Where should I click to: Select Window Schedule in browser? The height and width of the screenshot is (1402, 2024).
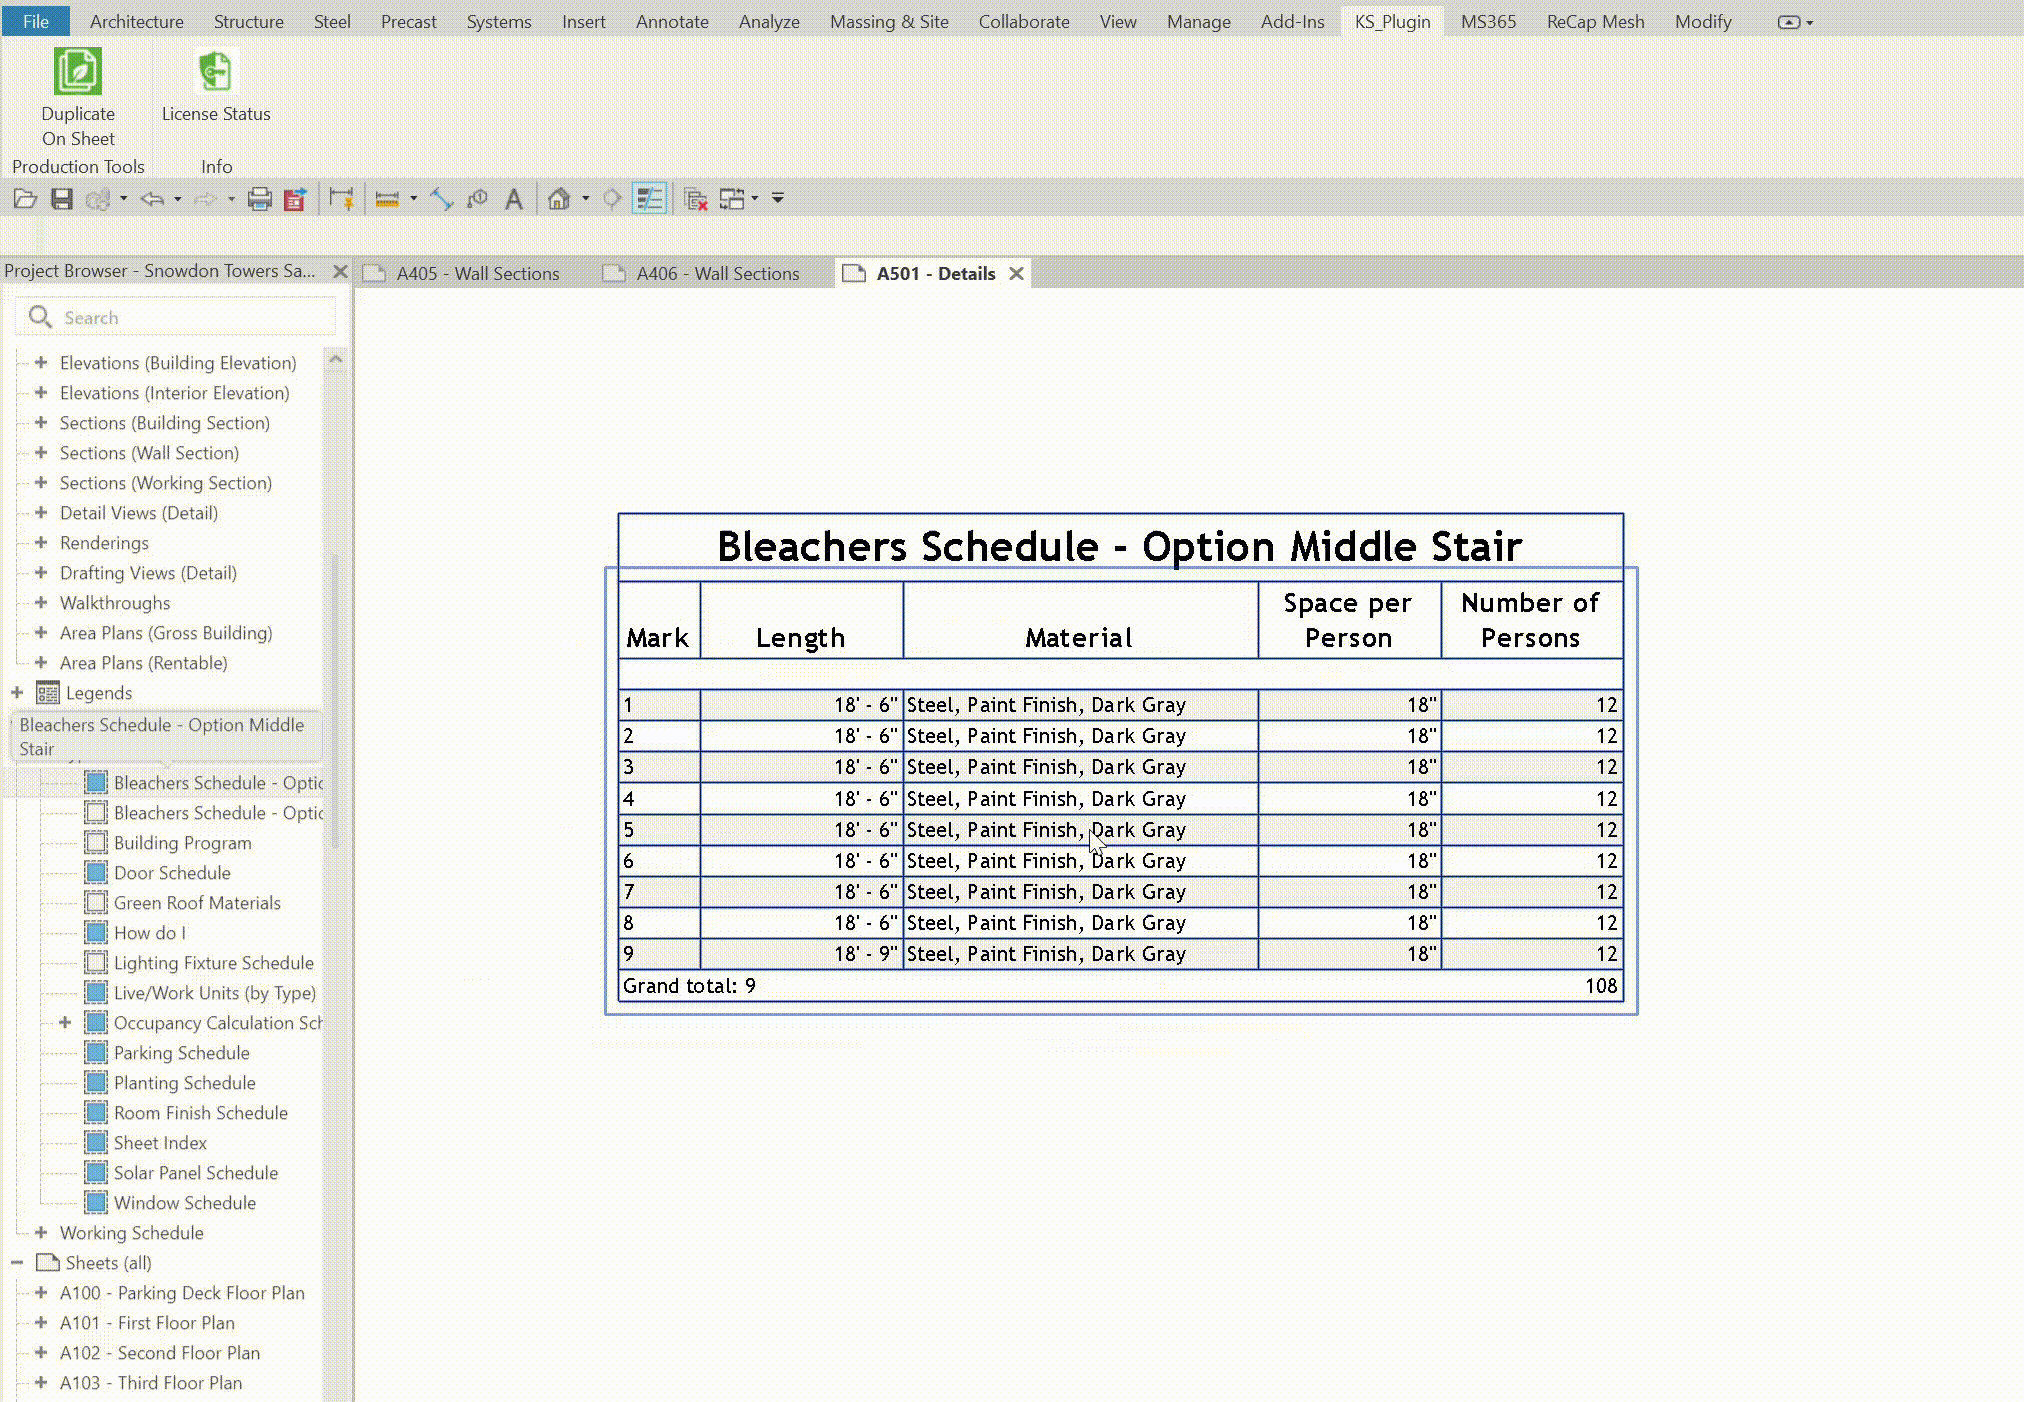tap(185, 1203)
